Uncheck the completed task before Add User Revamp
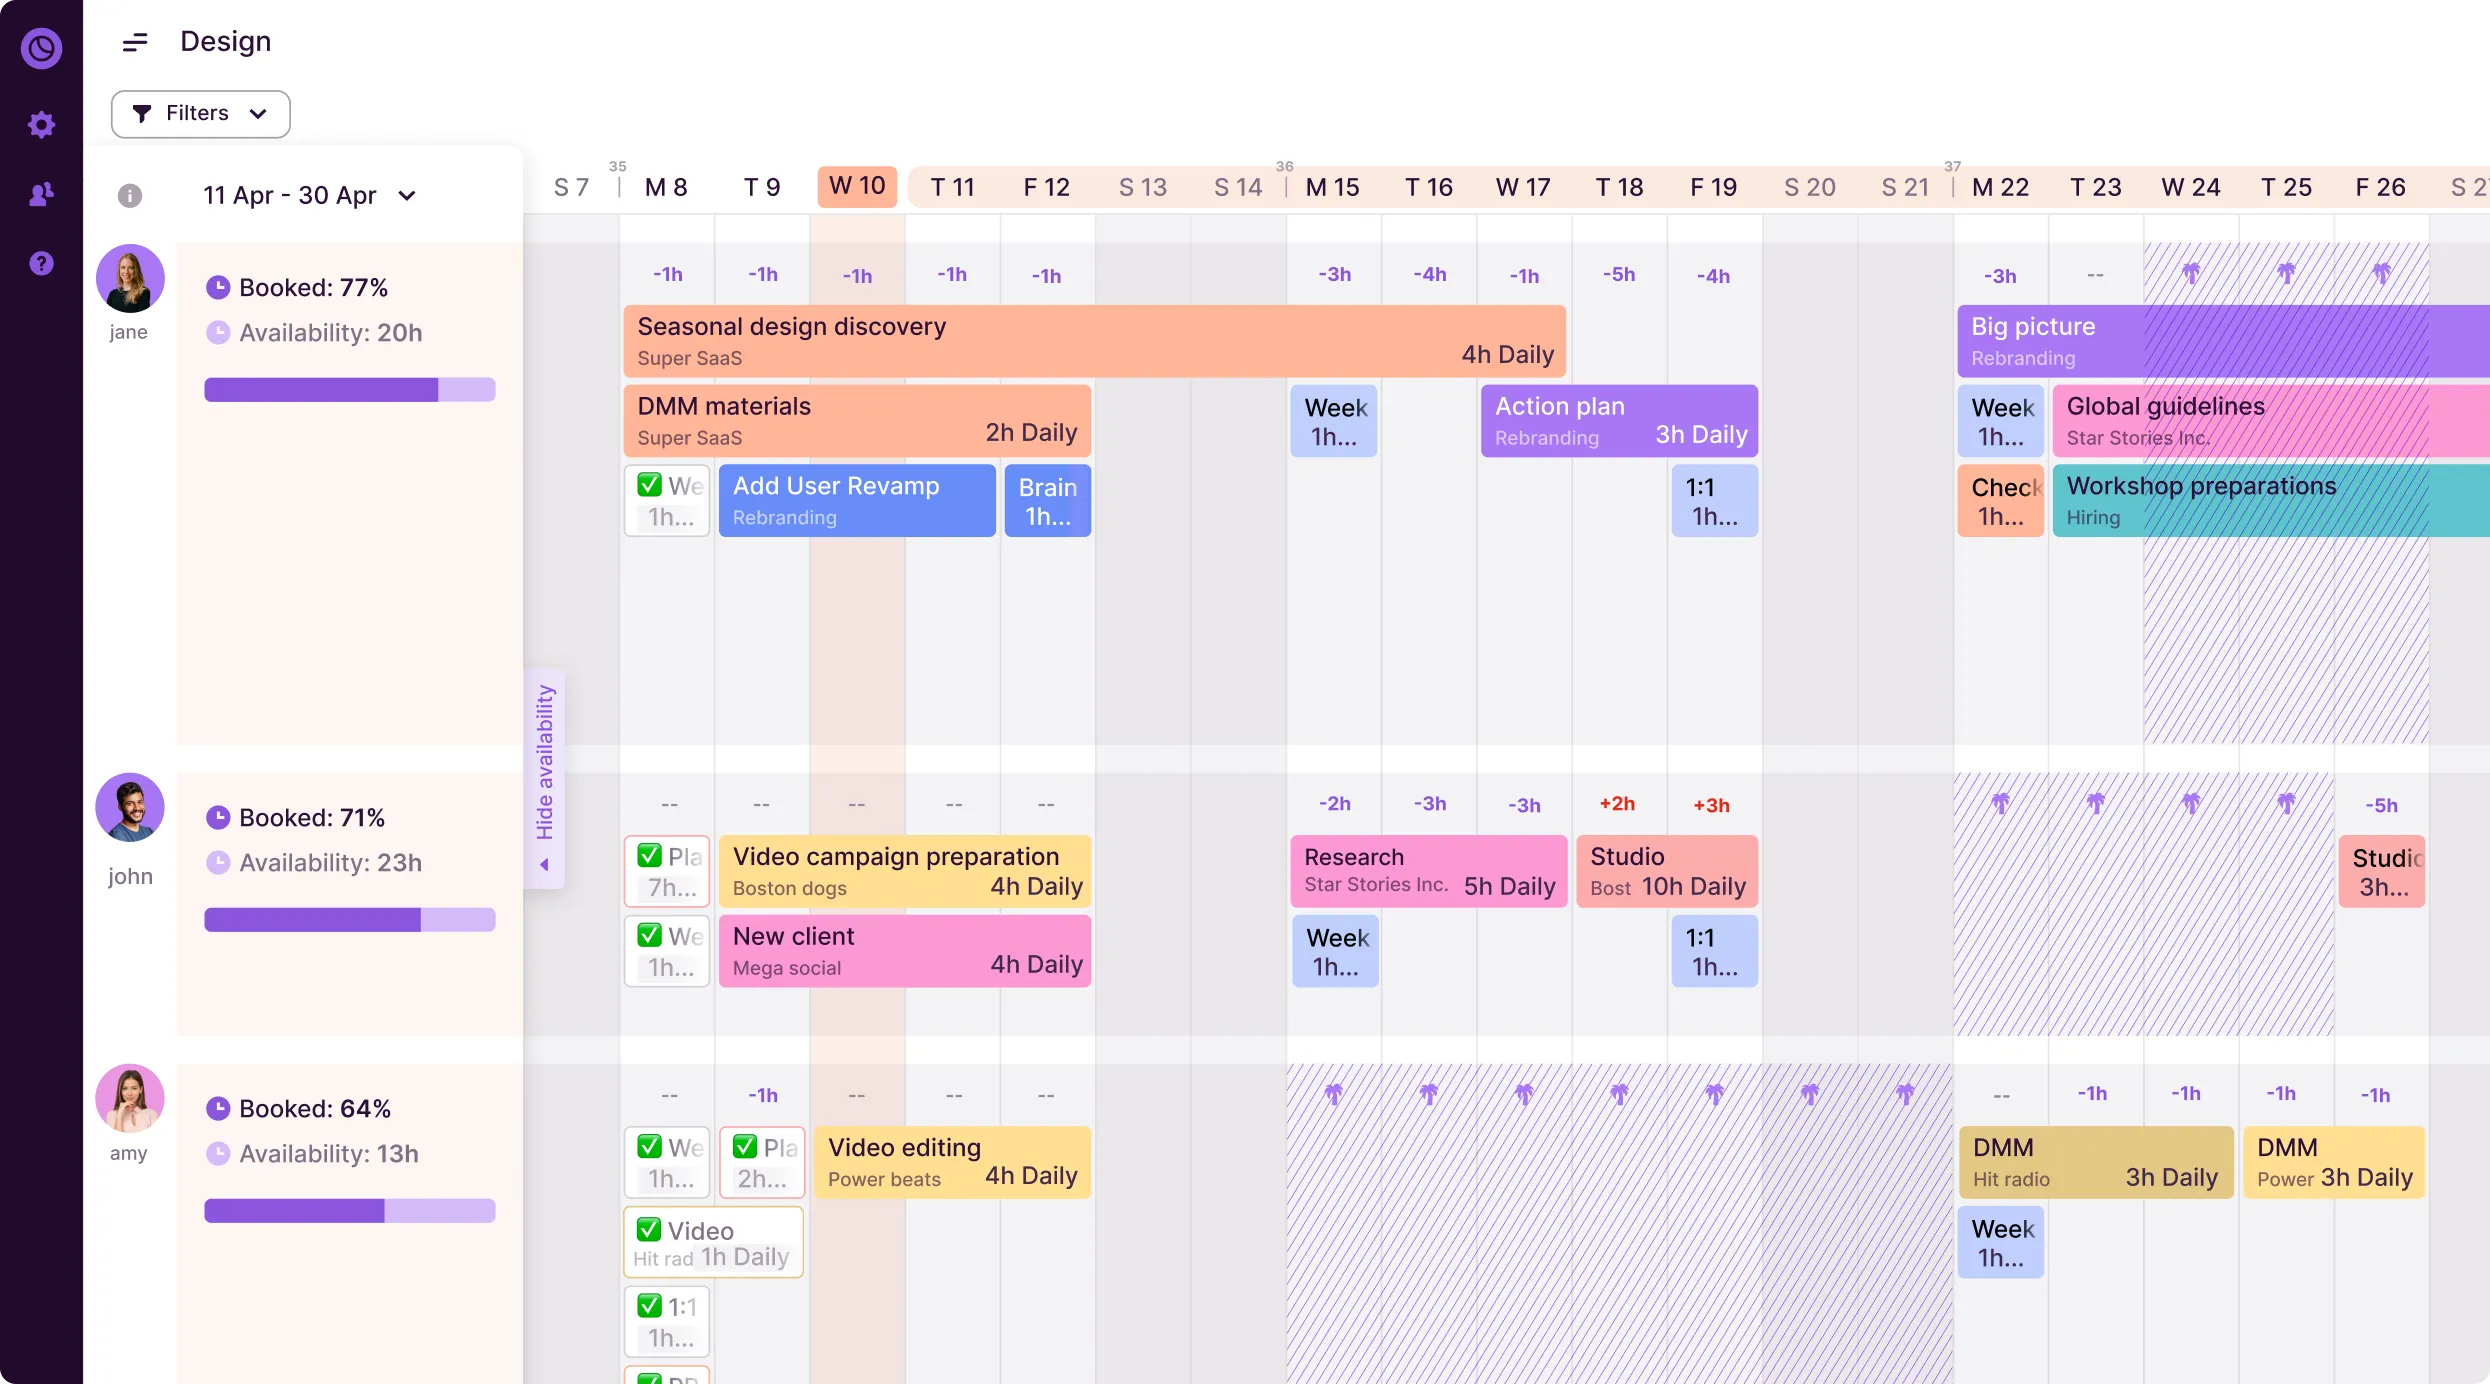 coord(650,486)
